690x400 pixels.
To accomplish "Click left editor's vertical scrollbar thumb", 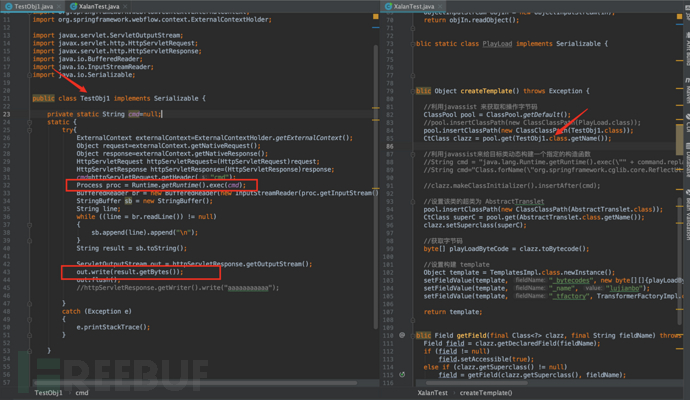I will (x=376, y=187).
